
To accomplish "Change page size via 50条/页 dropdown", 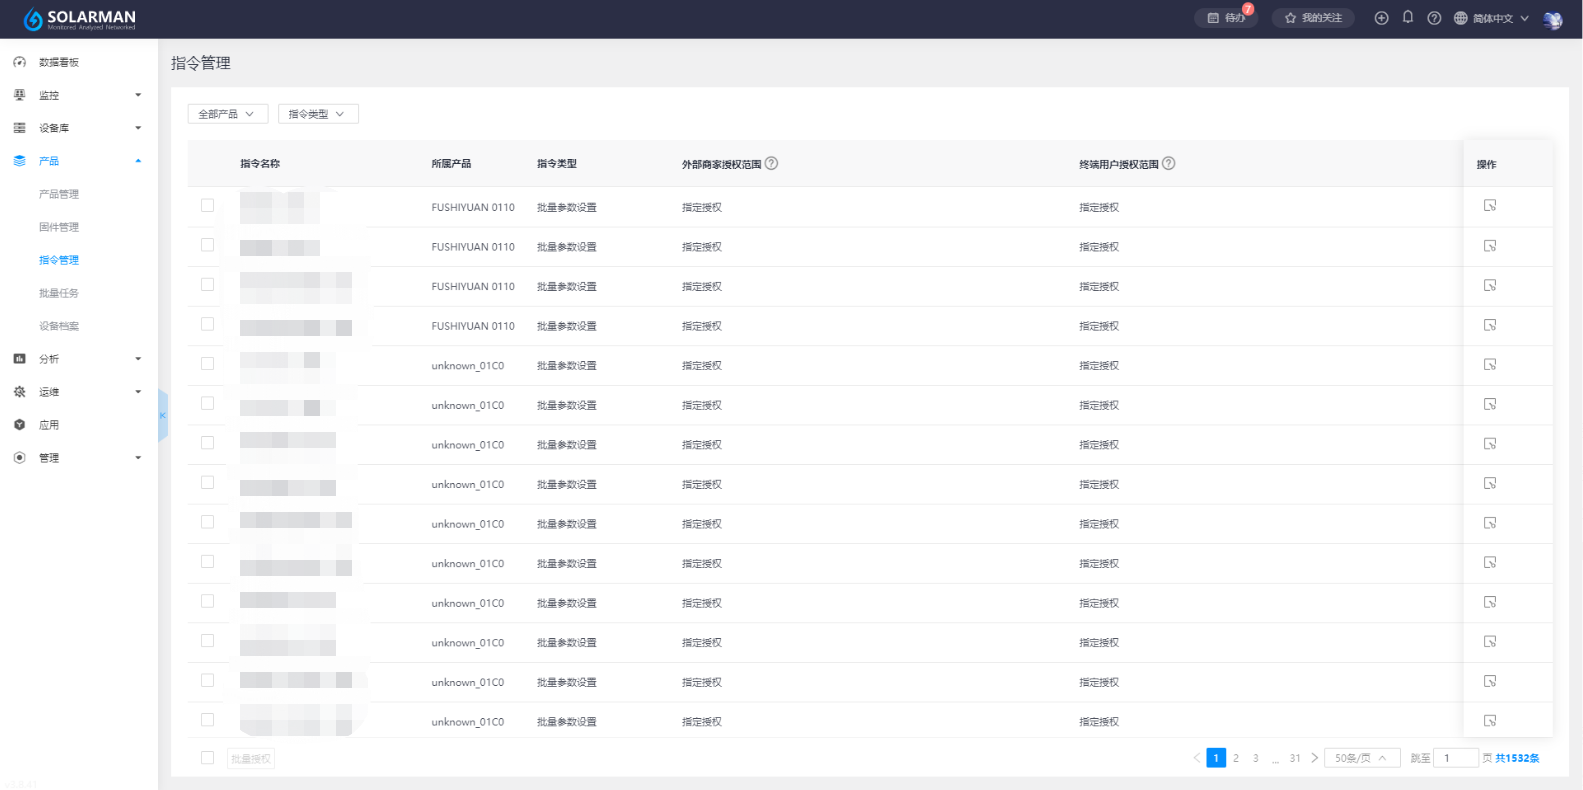I will [1361, 758].
